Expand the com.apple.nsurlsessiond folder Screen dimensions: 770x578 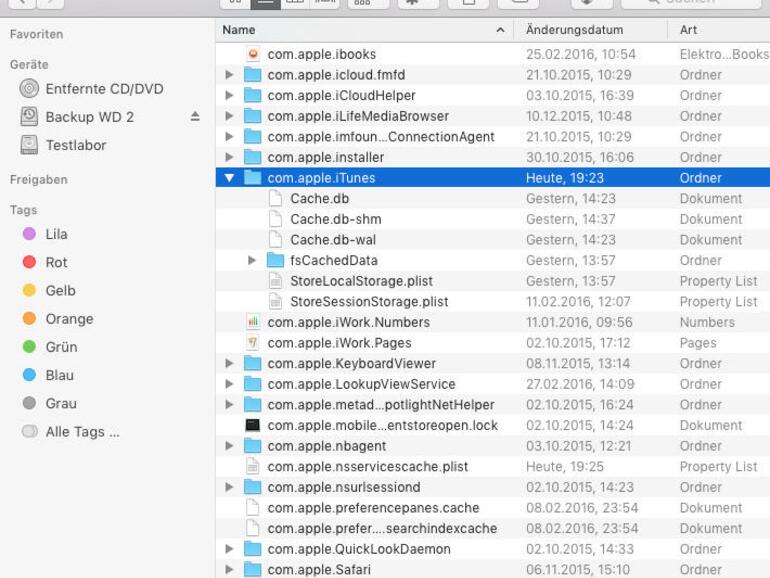click(229, 487)
